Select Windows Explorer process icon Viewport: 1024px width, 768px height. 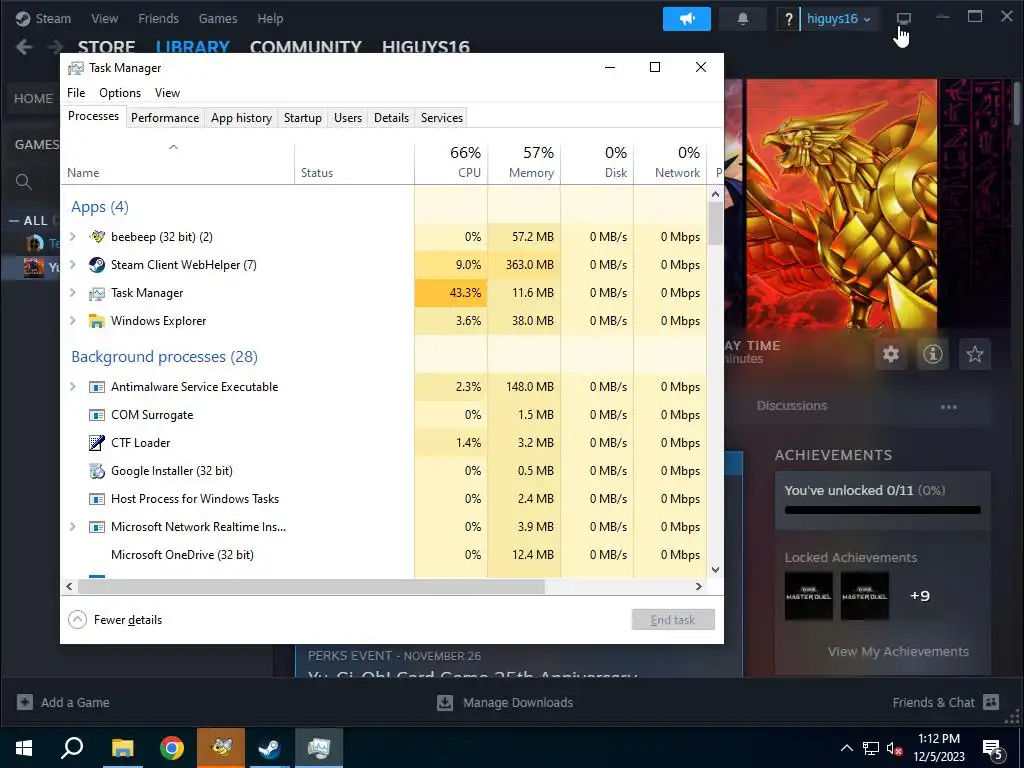(x=97, y=321)
